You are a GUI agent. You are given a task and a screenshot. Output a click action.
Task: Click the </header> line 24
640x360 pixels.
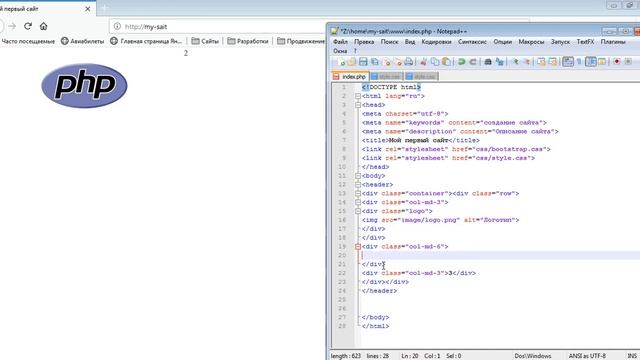pos(379,291)
